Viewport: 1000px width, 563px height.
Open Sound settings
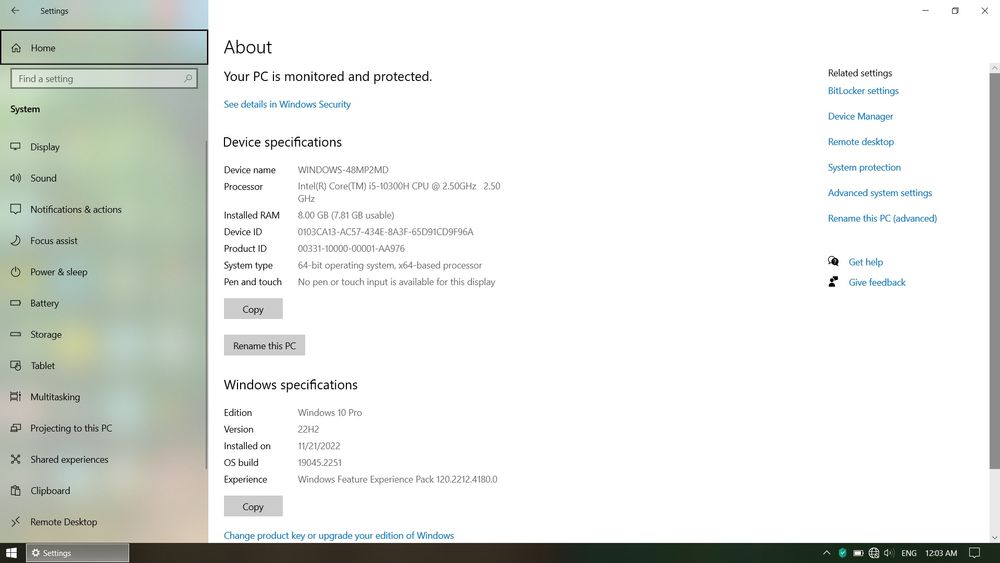104,178
